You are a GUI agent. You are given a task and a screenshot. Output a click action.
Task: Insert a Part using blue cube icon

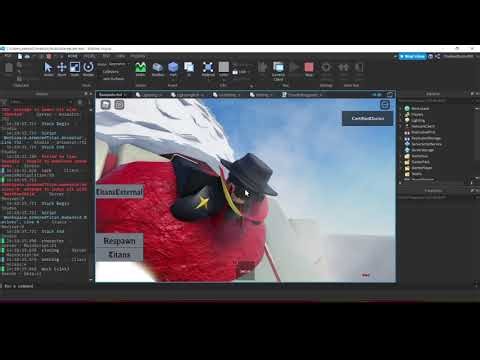pyautogui.click(x=173, y=68)
